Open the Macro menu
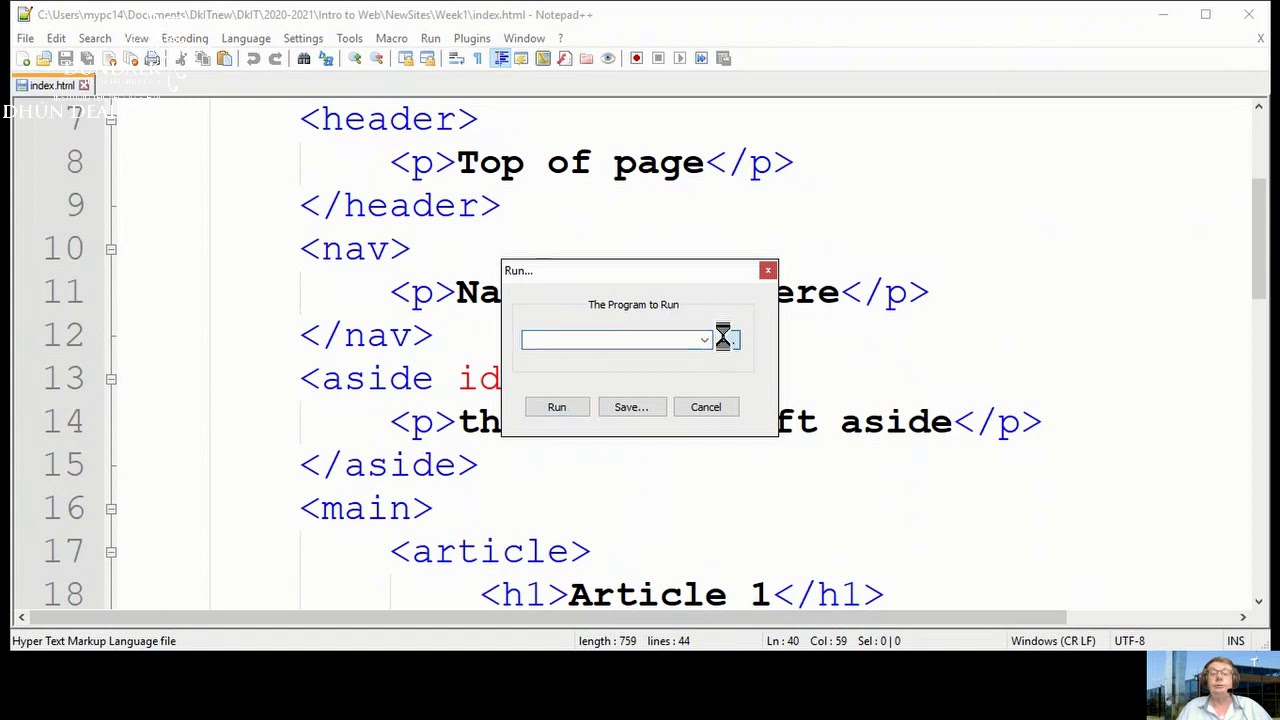 click(391, 38)
